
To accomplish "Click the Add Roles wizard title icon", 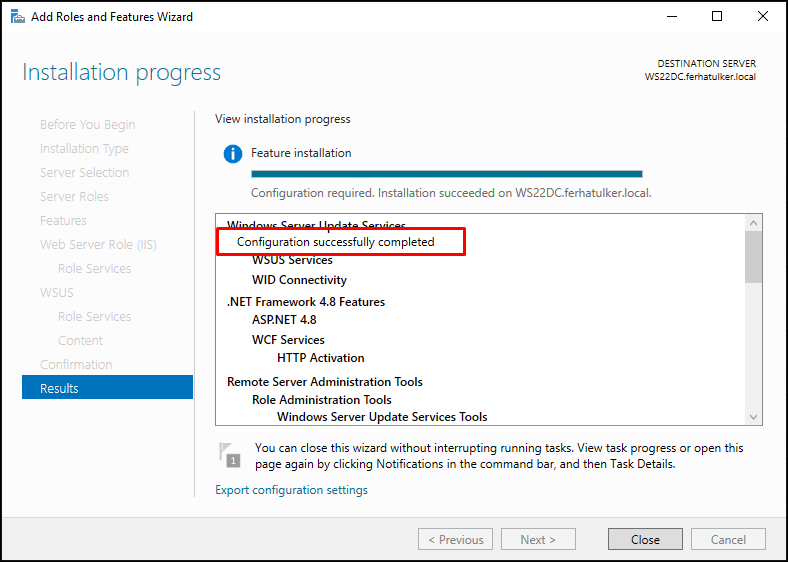I will point(18,17).
